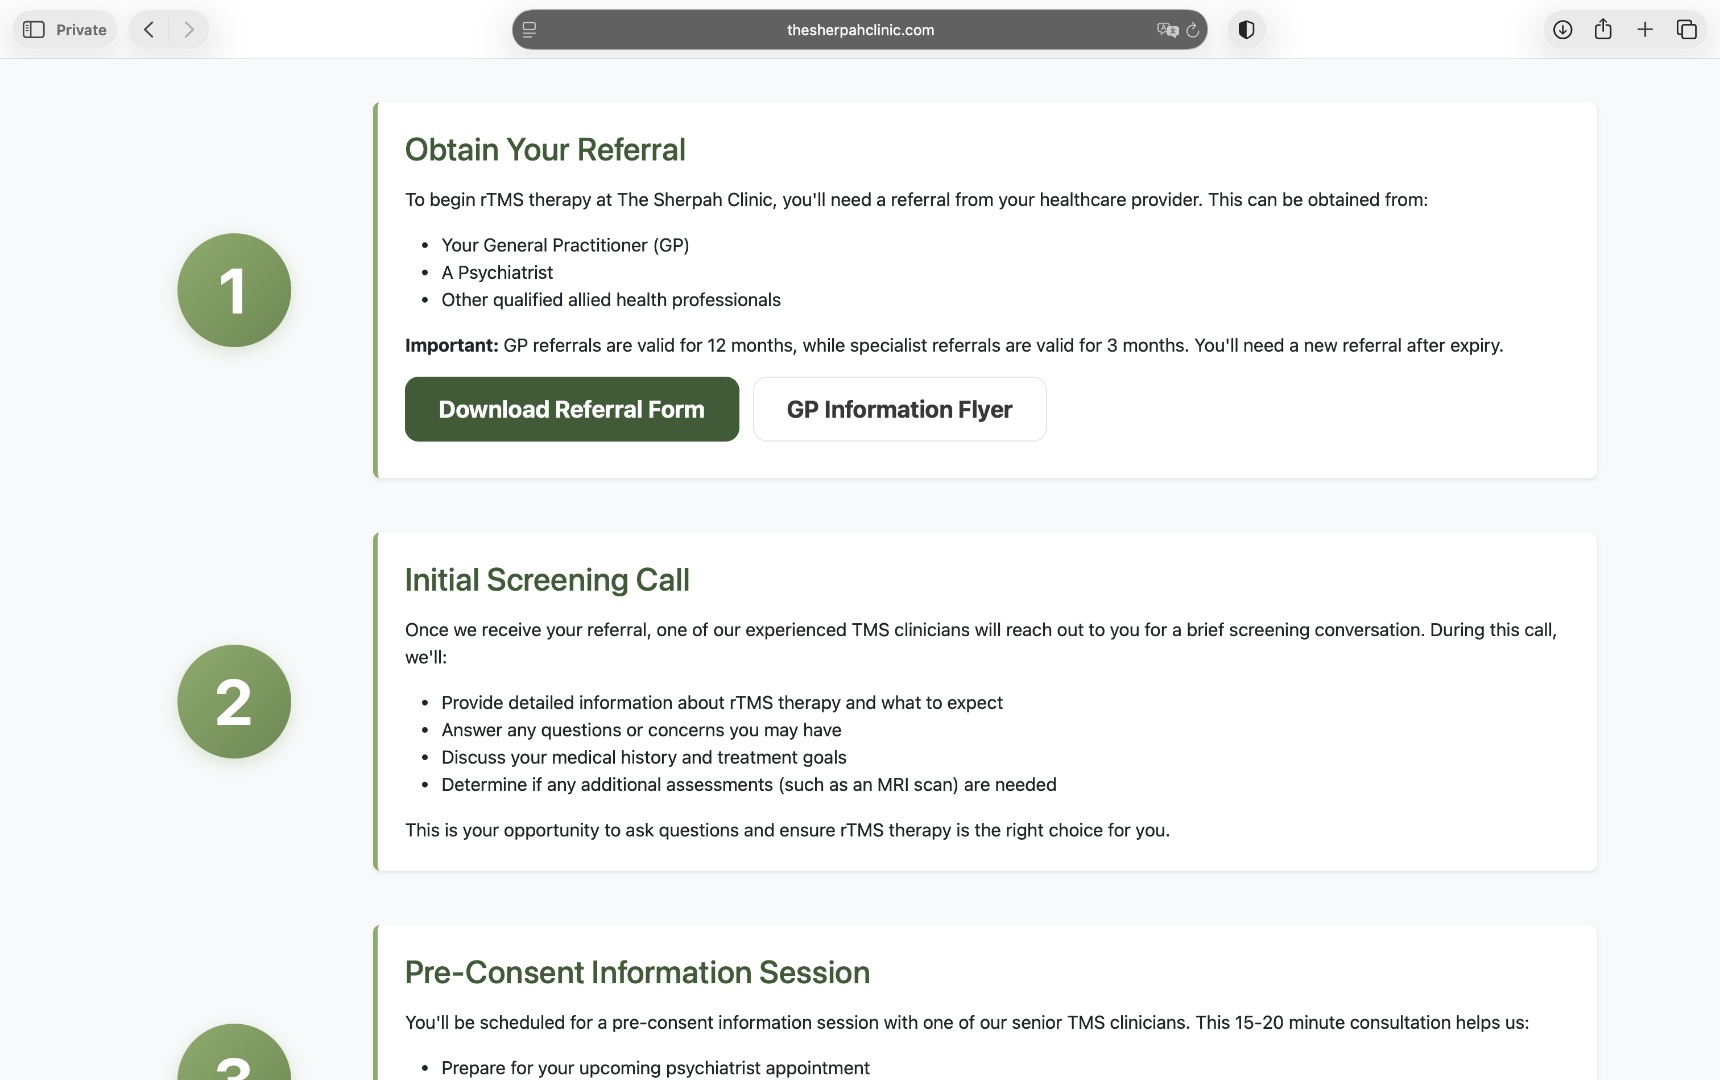Image resolution: width=1720 pixels, height=1080 pixels.
Task: Click the step 2 number circle
Action: pyautogui.click(x=234, y=701)
